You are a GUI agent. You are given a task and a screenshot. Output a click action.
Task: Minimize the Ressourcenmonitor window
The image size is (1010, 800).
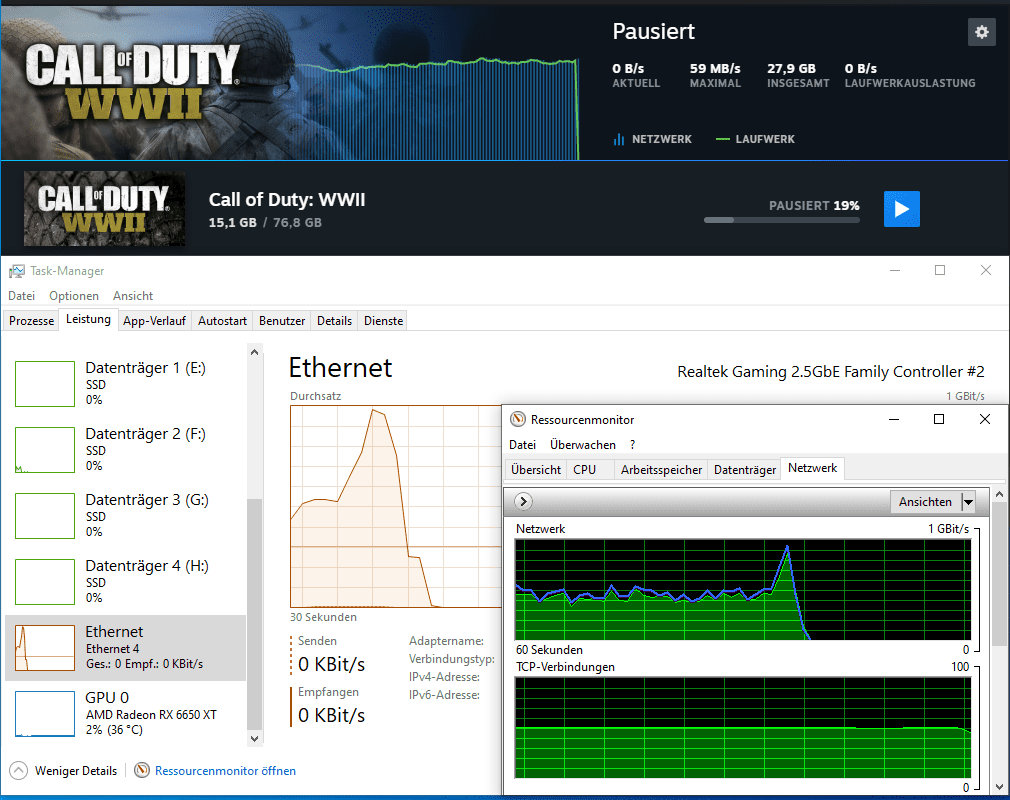pyautogui.click(x=893, y=419)
